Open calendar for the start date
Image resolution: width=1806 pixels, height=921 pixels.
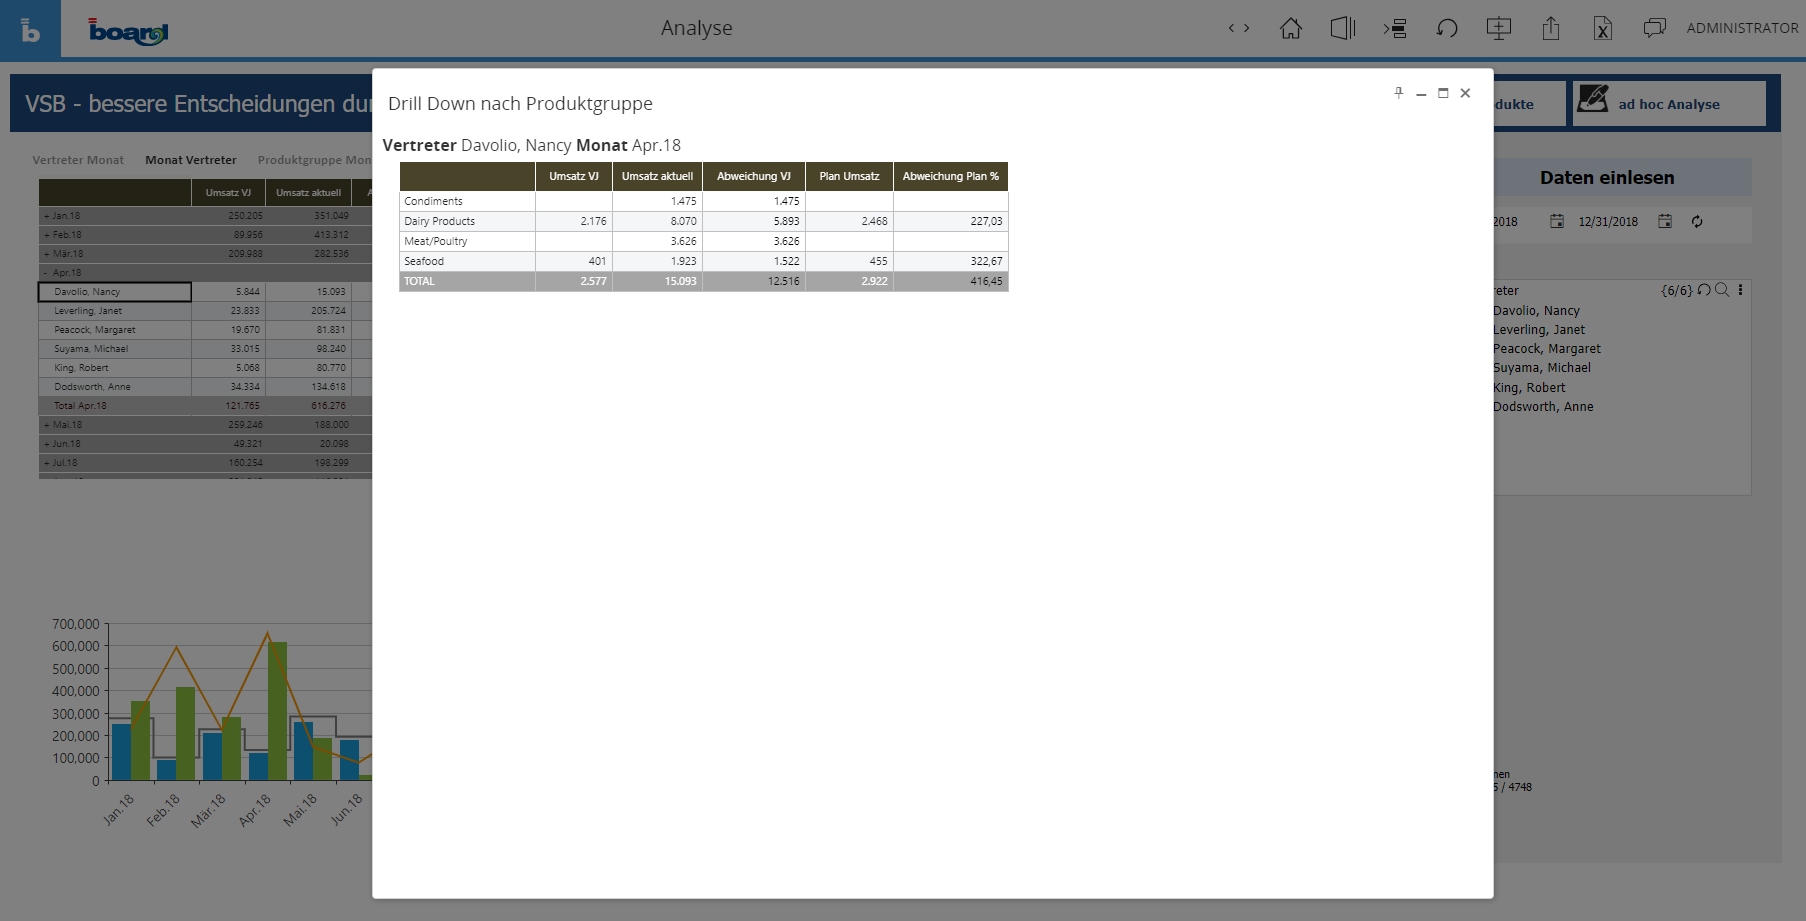click(1557, 221)
